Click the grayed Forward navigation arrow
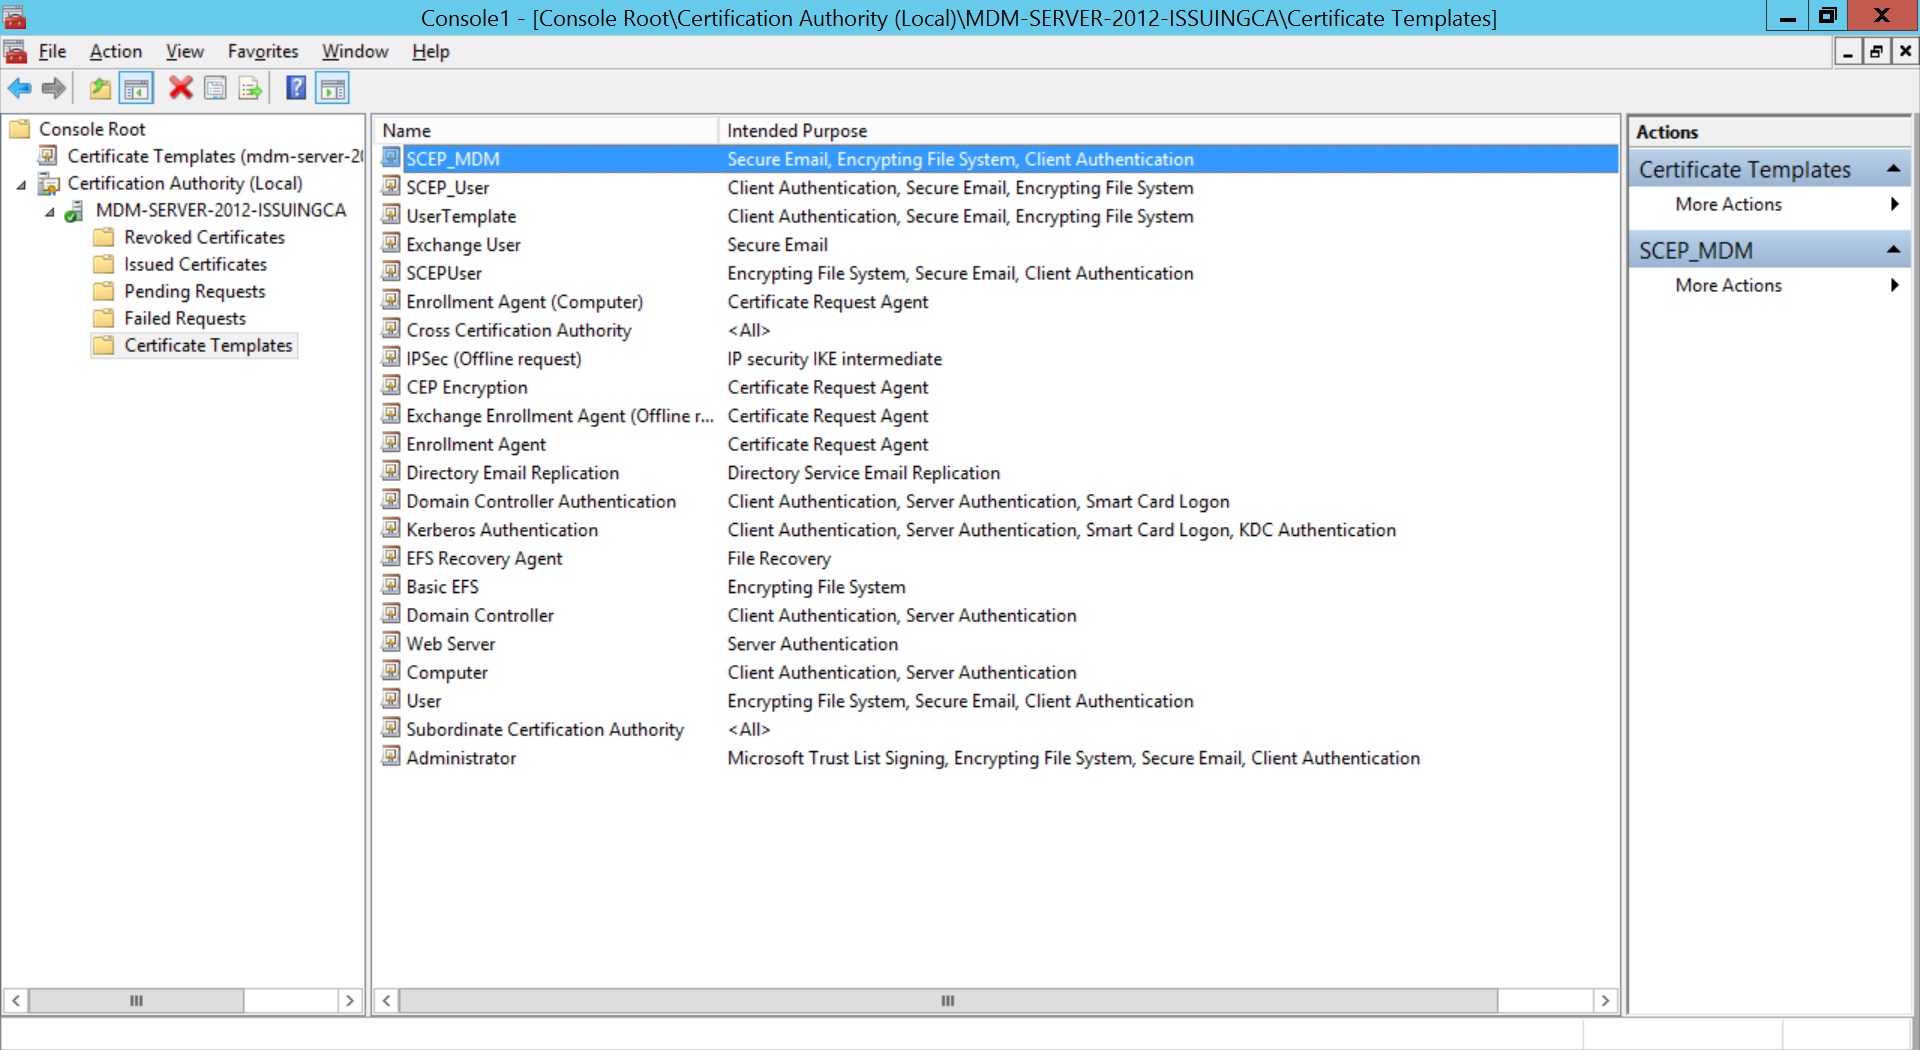The width and height of the screenshot is (1920, 1050). click(x=53, y=88)
